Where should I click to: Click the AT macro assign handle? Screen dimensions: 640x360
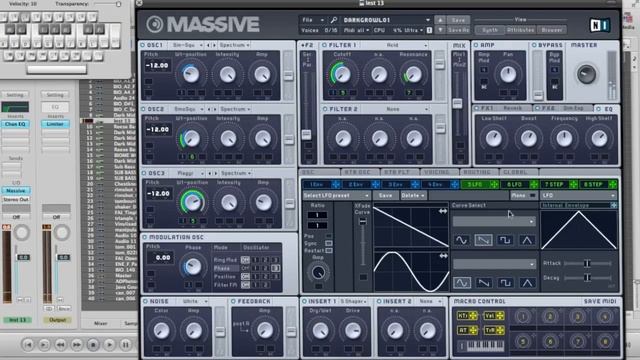[x=473, y=330]
